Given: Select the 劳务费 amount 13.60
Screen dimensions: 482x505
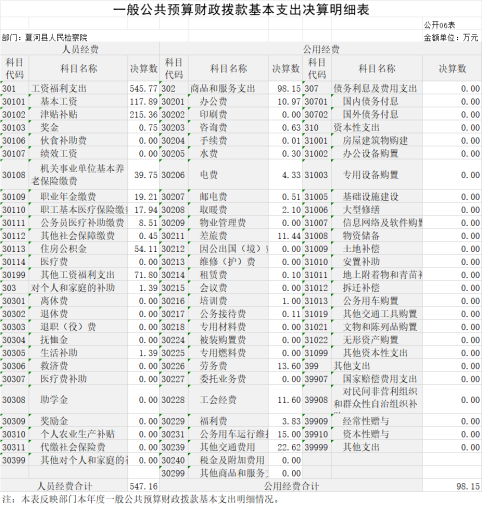Looking at the screenshot, I should (286, 366).
